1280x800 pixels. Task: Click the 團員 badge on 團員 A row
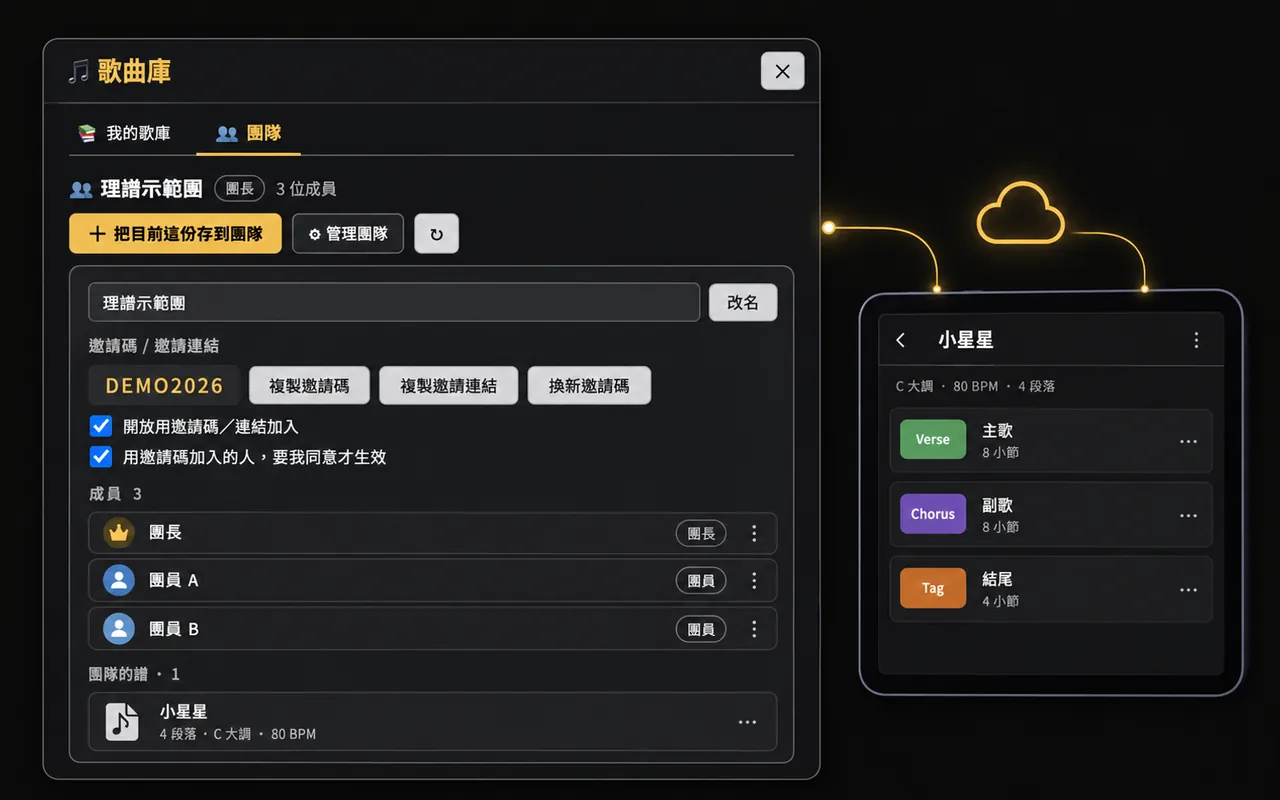(701, 581)
